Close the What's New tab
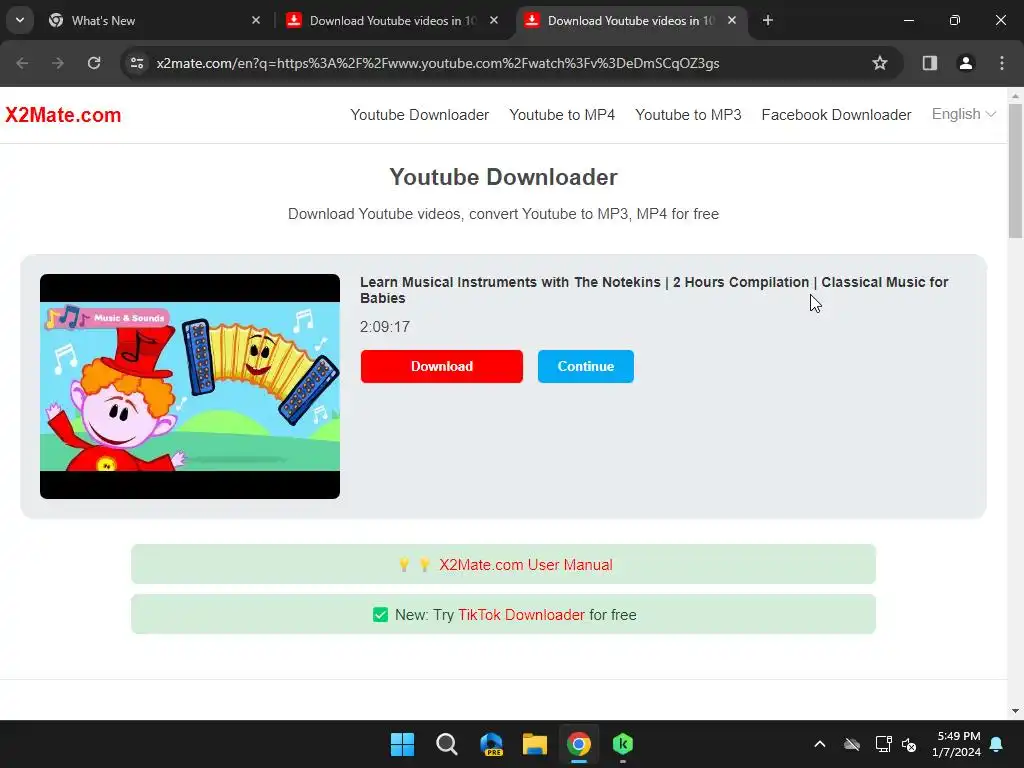The width and height of the screenshot is (1024, 768). 256,20
